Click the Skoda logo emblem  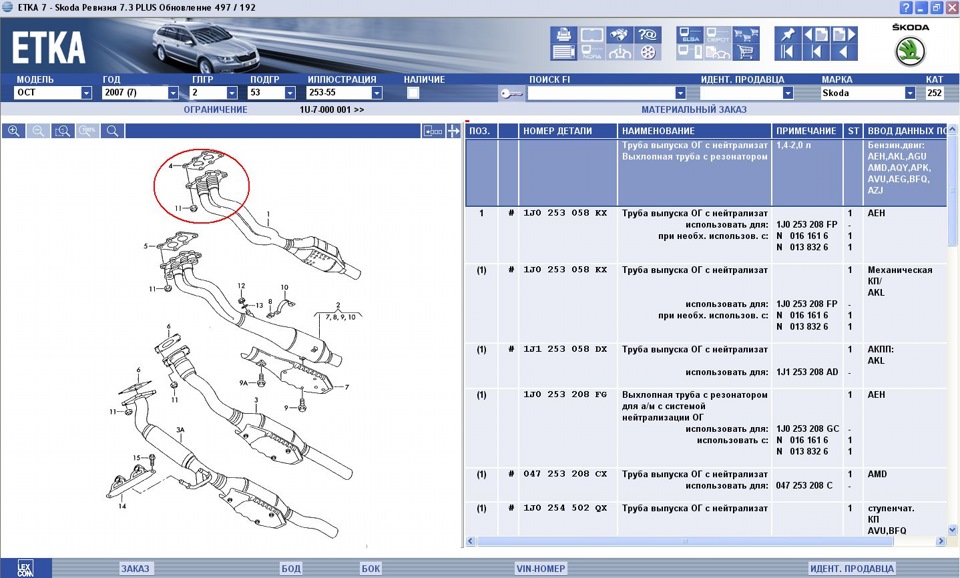tap(910, 51)
